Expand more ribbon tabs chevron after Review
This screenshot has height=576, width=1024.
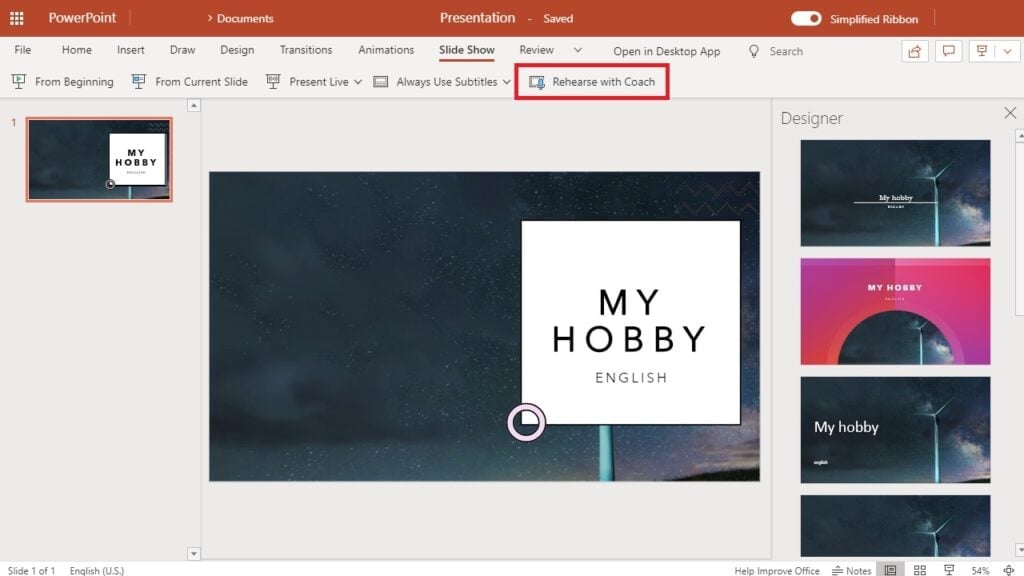(577, 50)
